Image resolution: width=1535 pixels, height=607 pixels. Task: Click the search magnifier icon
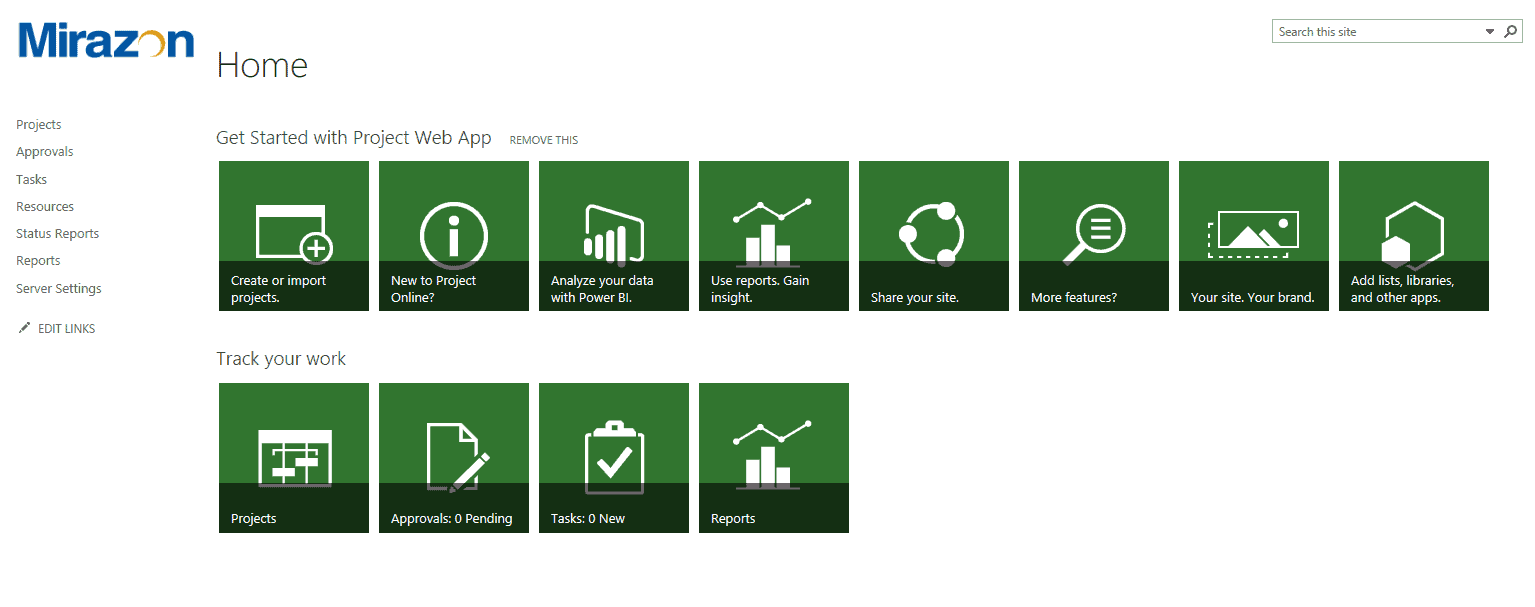pos(1511,32)
